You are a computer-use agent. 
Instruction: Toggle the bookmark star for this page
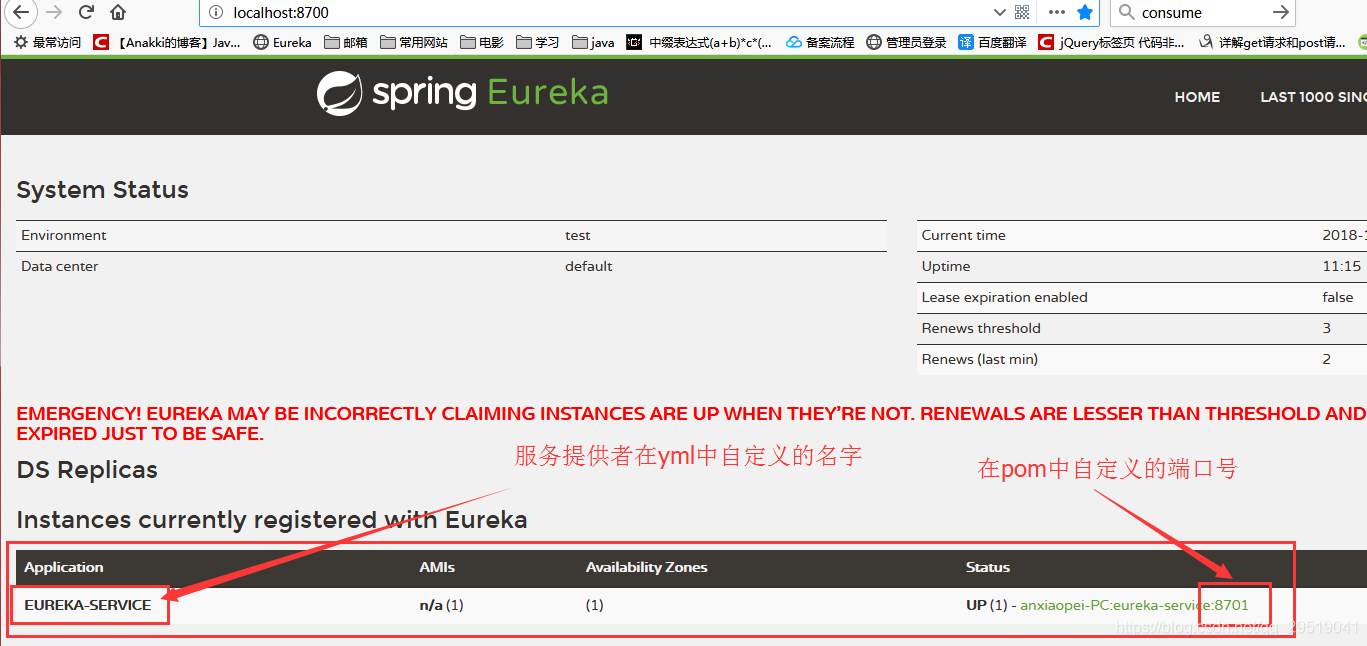[1085, 13]
